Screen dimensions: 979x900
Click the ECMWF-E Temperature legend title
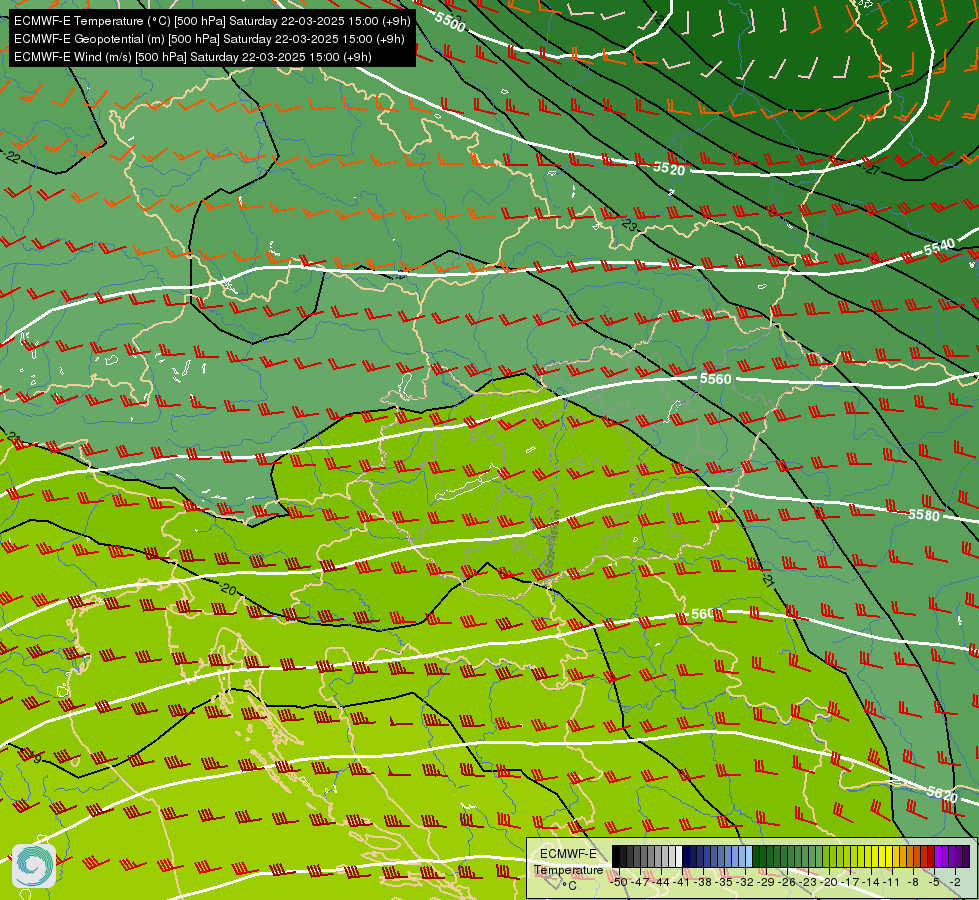point(569,862)
